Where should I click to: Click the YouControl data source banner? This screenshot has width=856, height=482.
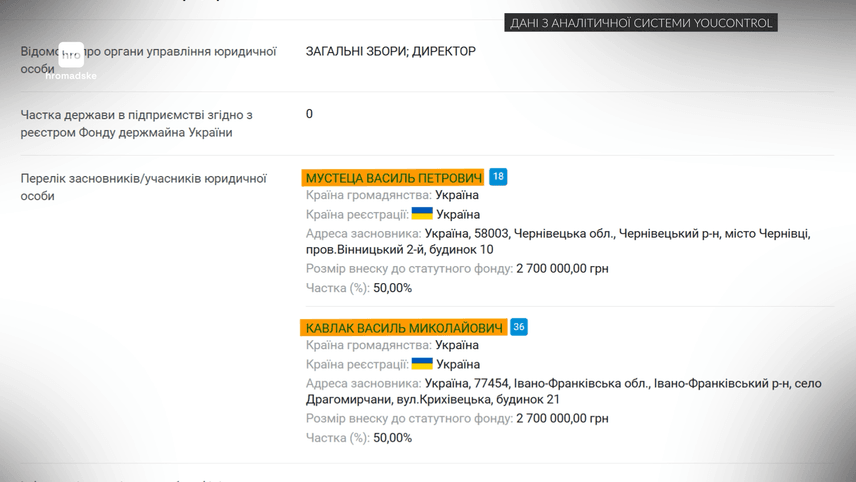click(x=640, y=23)
